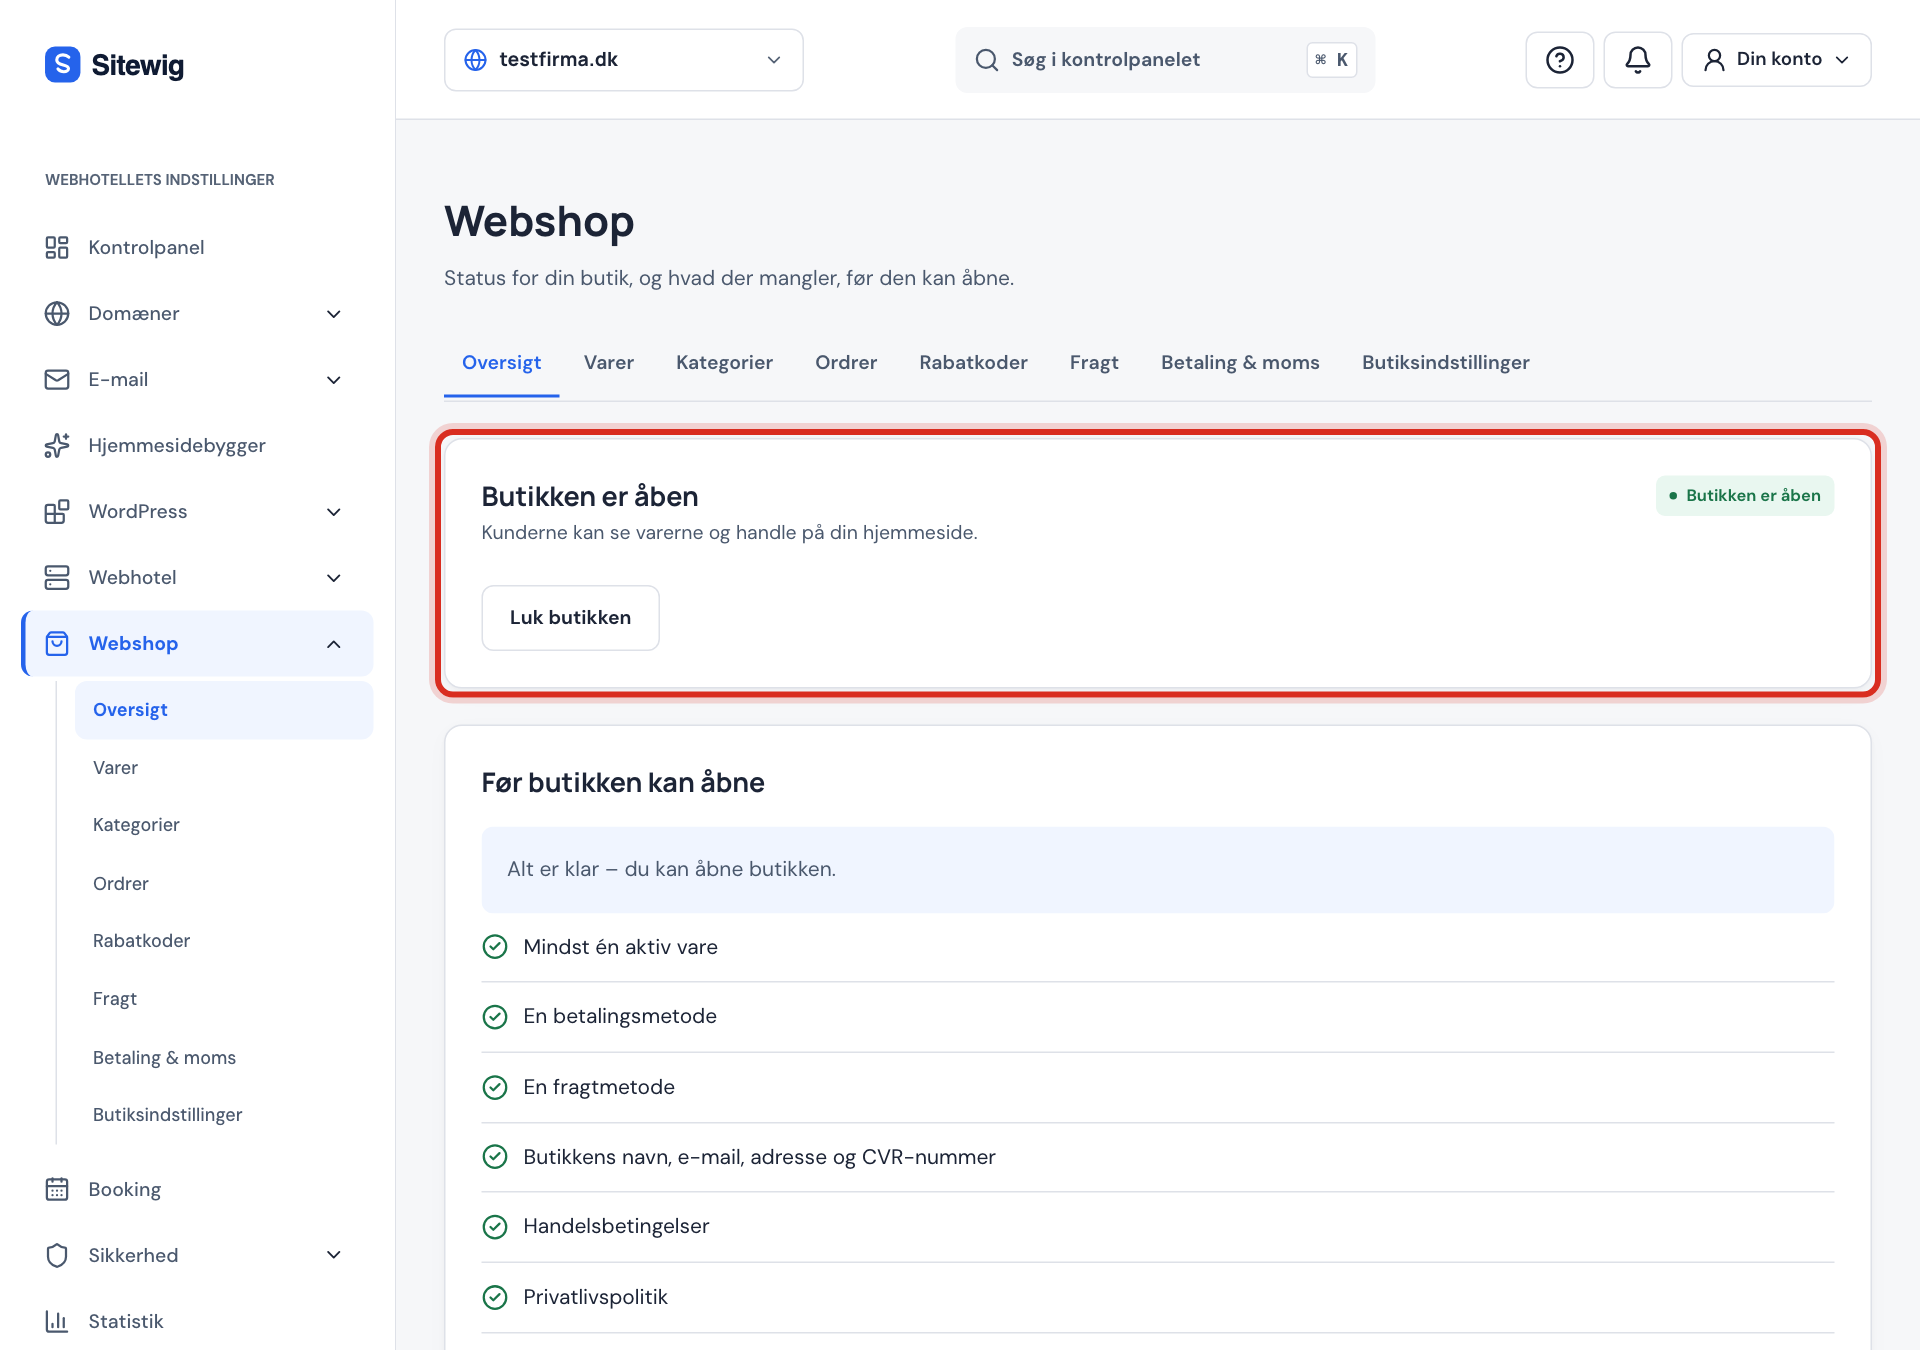This screenshot has width=1920, height=1350.
Task: Open Fragt in the sidebar submenu
Action: [224, 999]
